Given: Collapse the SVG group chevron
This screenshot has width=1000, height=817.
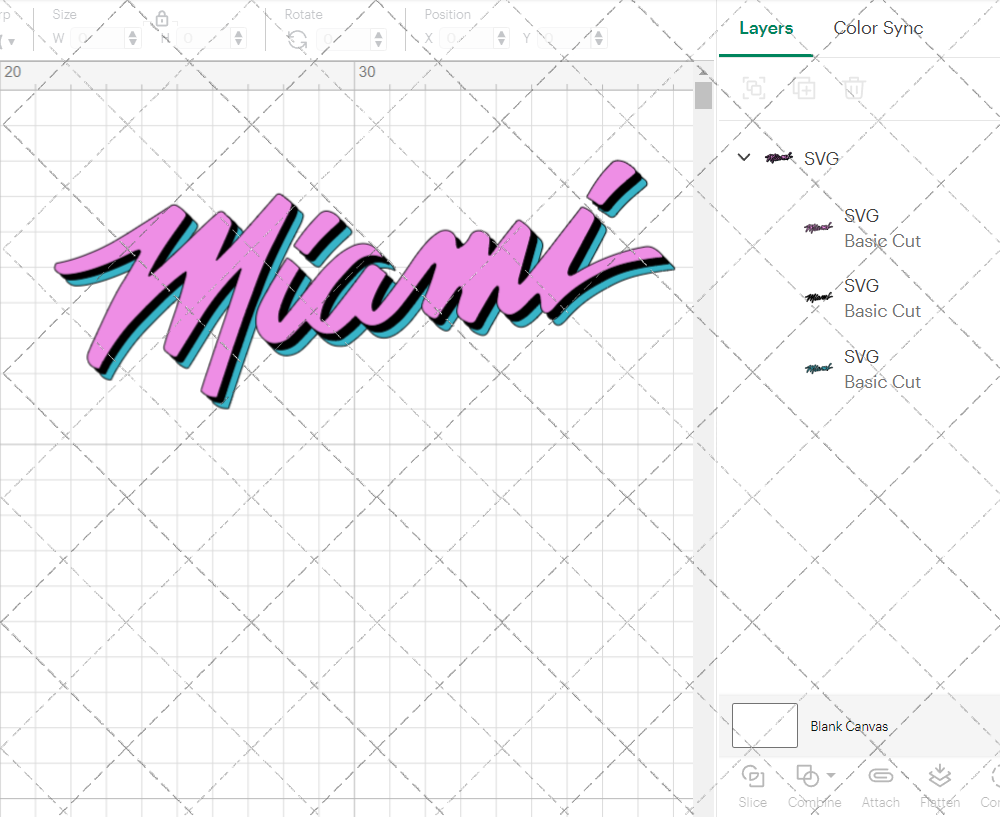Looking at the screenshot, I should (x=744, y=157).
